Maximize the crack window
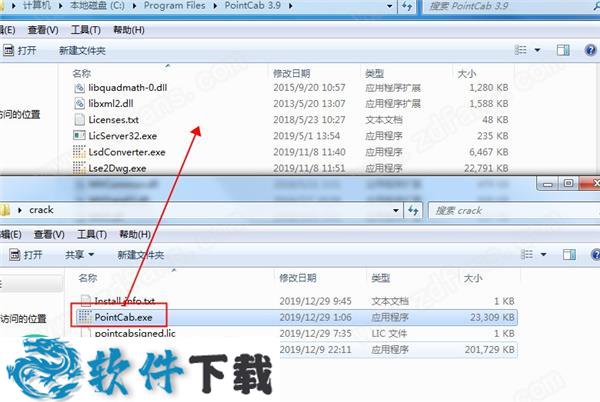The image size is (600, 402). pos(569,183)
